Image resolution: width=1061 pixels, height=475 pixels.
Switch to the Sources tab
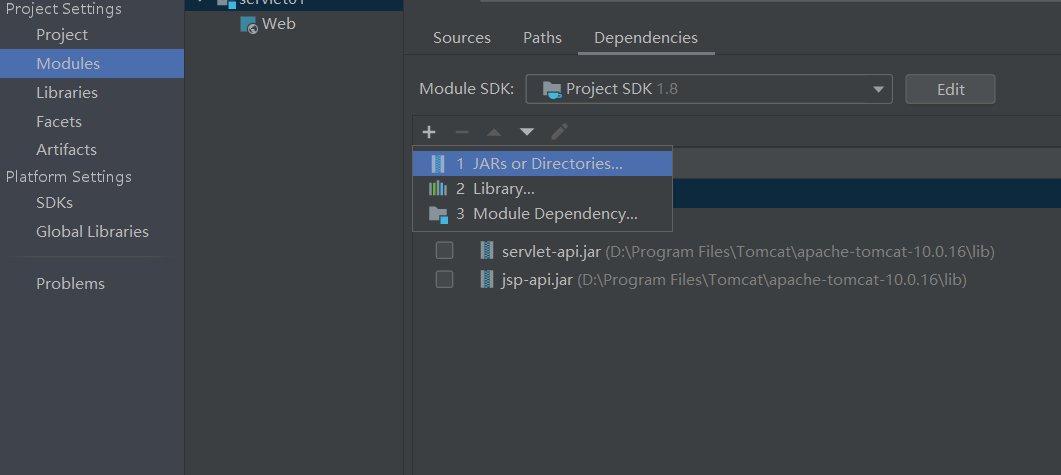pos(462,38)
